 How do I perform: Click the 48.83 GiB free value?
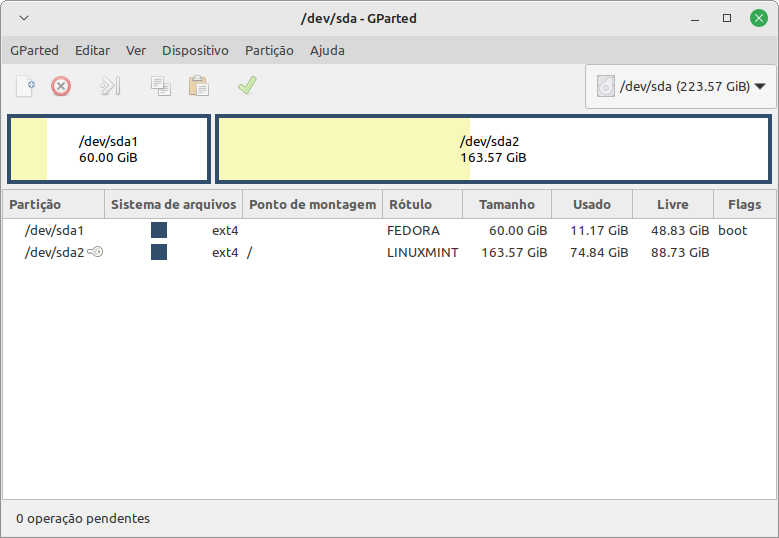tap(680, 231)
